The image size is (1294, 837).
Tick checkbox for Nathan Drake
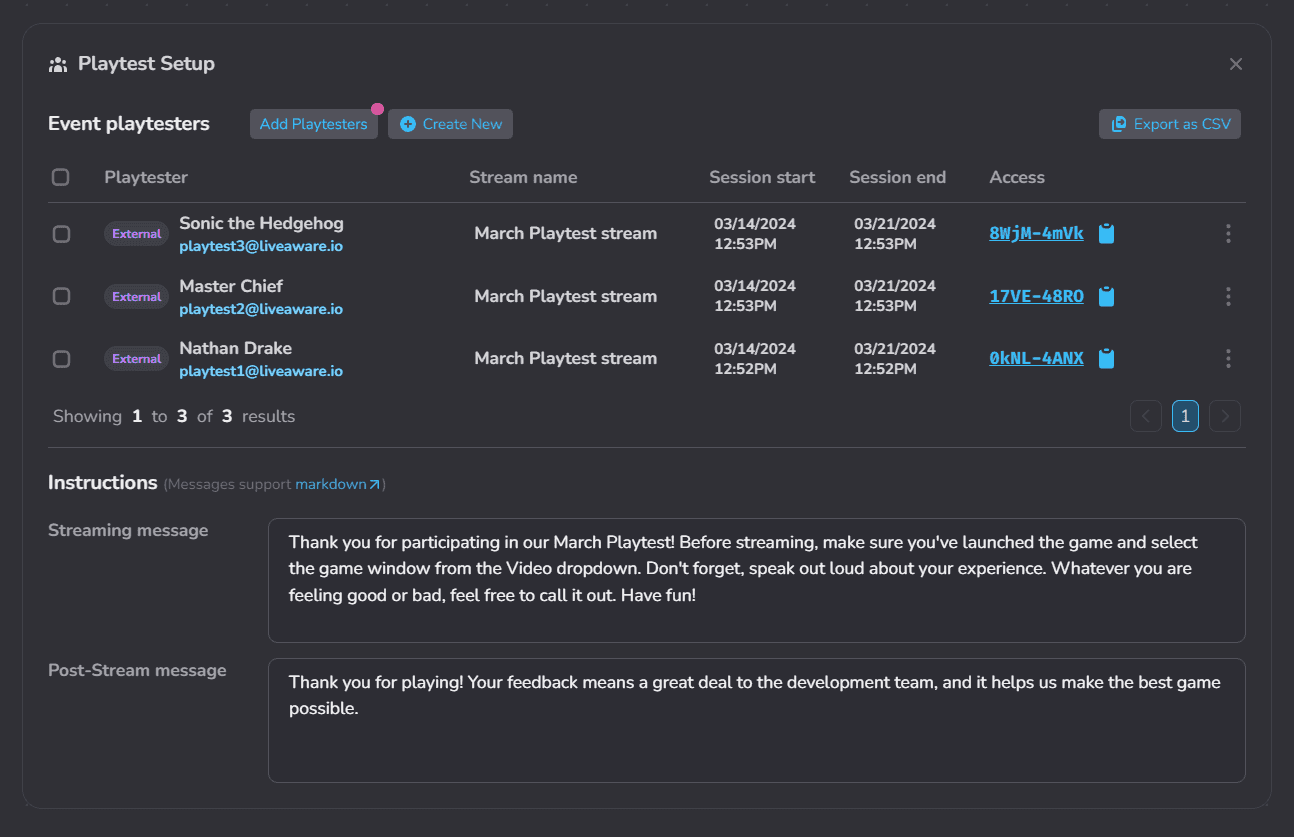tap(61, 359)
